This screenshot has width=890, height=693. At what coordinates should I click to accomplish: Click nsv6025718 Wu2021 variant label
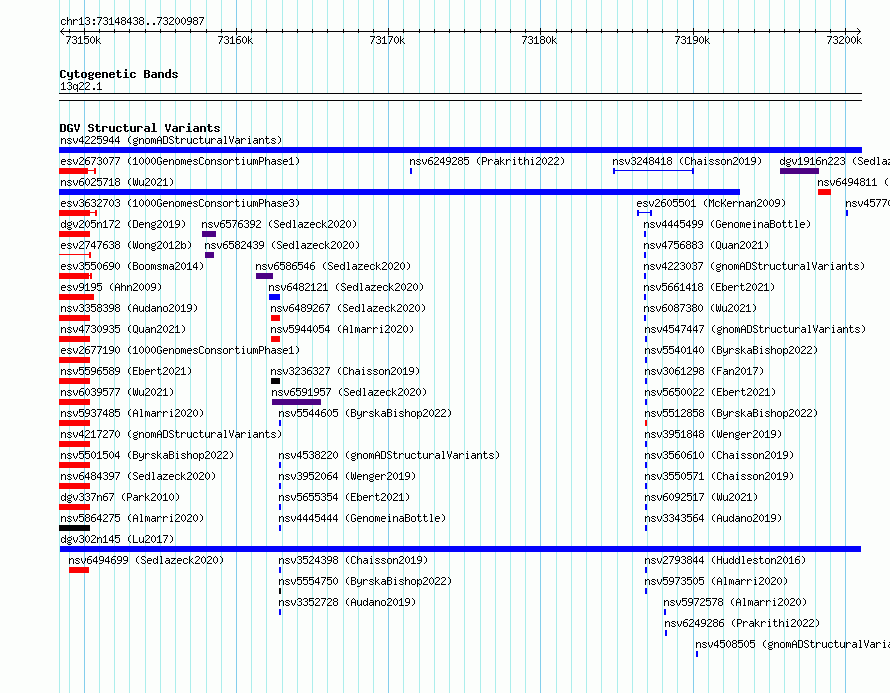tap(117, 182)
